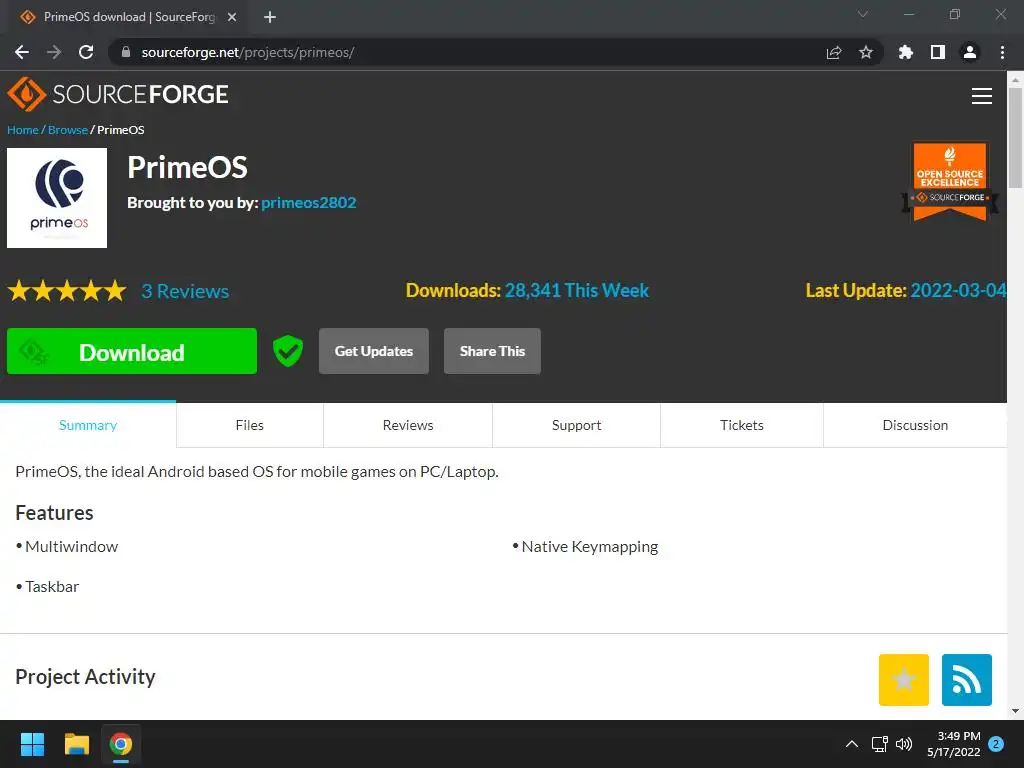This screenshot has width=1024, height=768.
Task: Open the Chrome three-dot menu
Action: 1002,52
